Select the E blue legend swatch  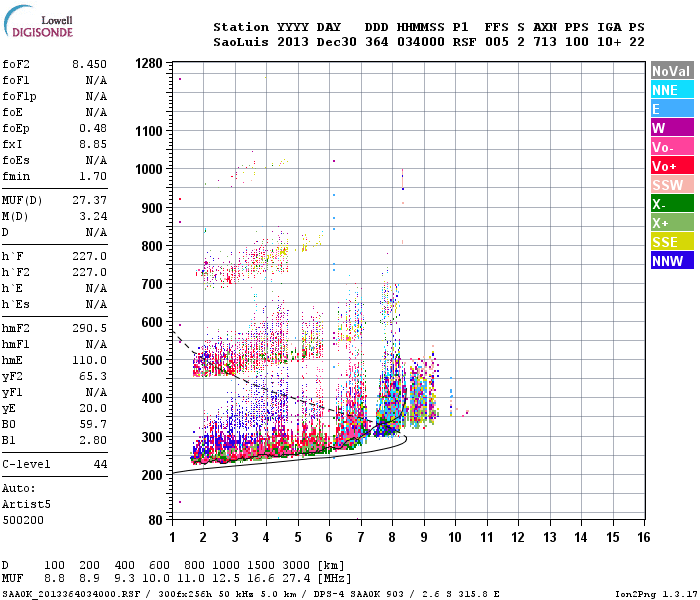[x=672, y=109]
